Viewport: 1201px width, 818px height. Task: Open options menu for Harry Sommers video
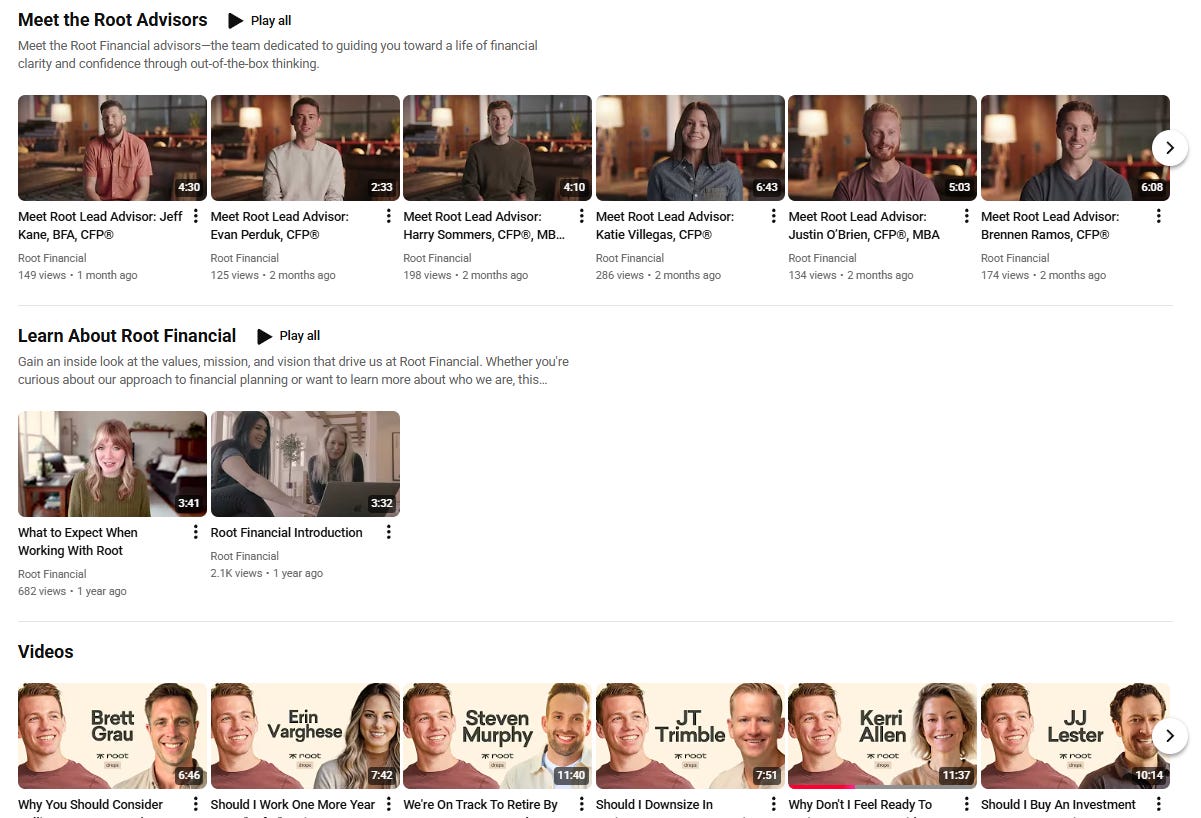581,216
